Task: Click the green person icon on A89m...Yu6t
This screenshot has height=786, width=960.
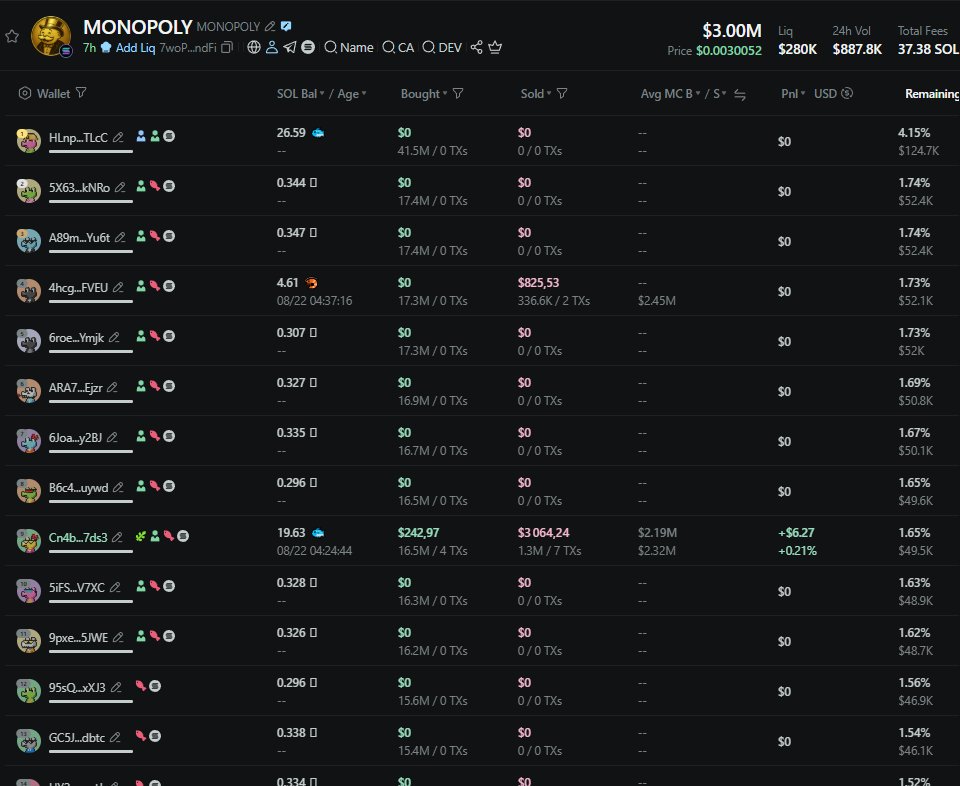Action: (x=141, y=236)
